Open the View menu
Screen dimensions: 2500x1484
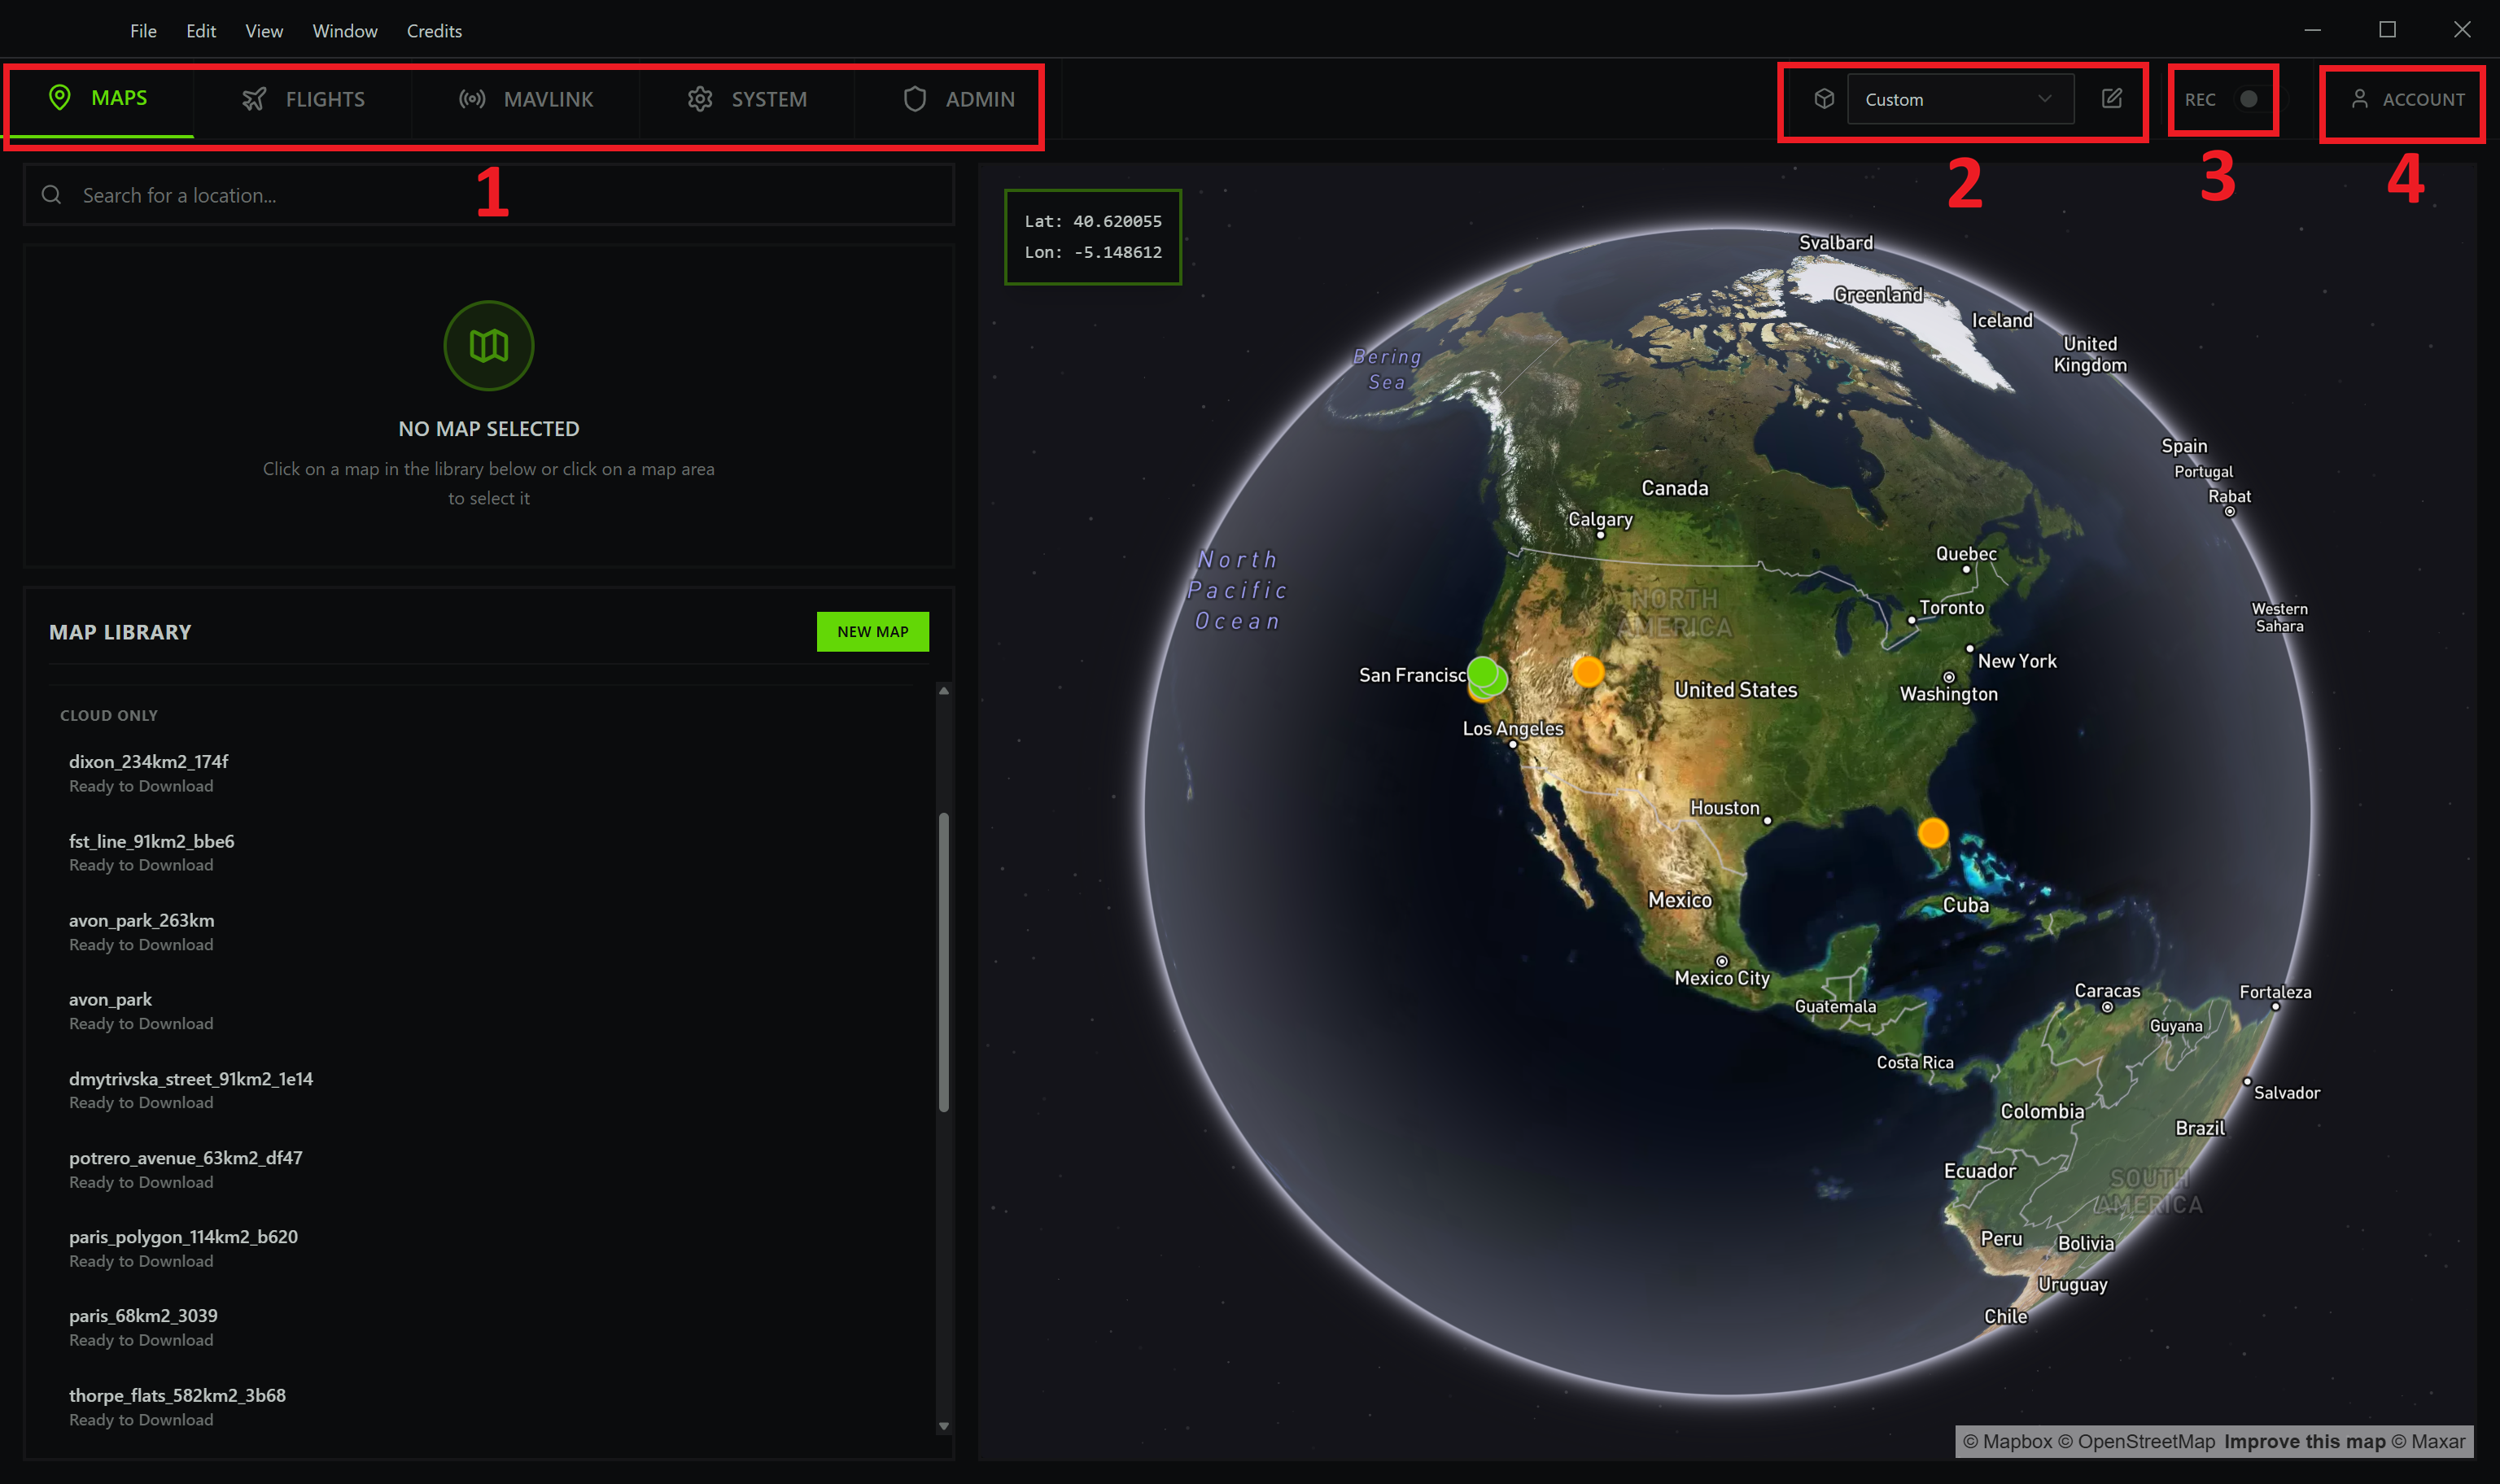264,31
